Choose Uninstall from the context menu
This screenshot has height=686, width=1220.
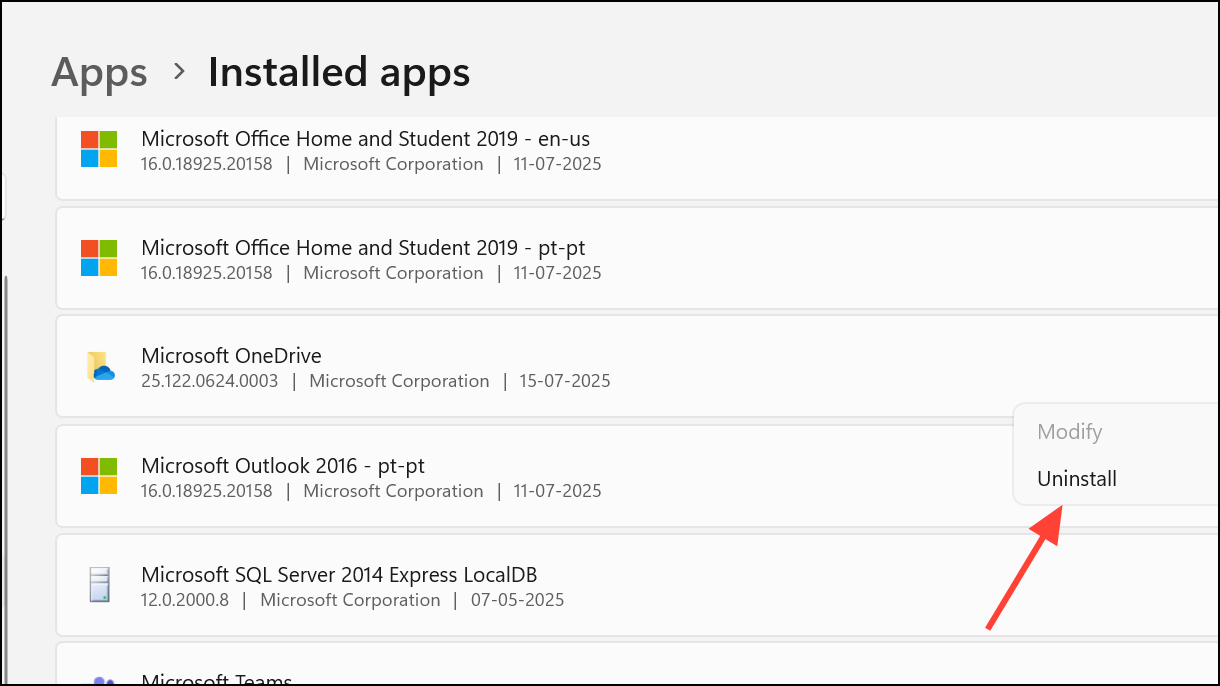click(1077, 478)
